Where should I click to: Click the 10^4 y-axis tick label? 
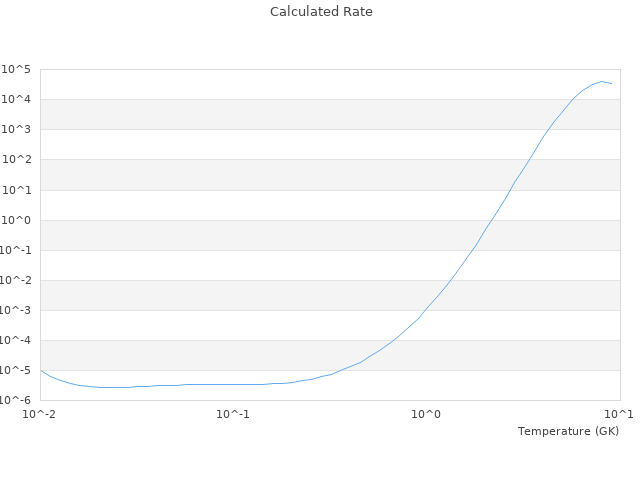pos(16,99)
